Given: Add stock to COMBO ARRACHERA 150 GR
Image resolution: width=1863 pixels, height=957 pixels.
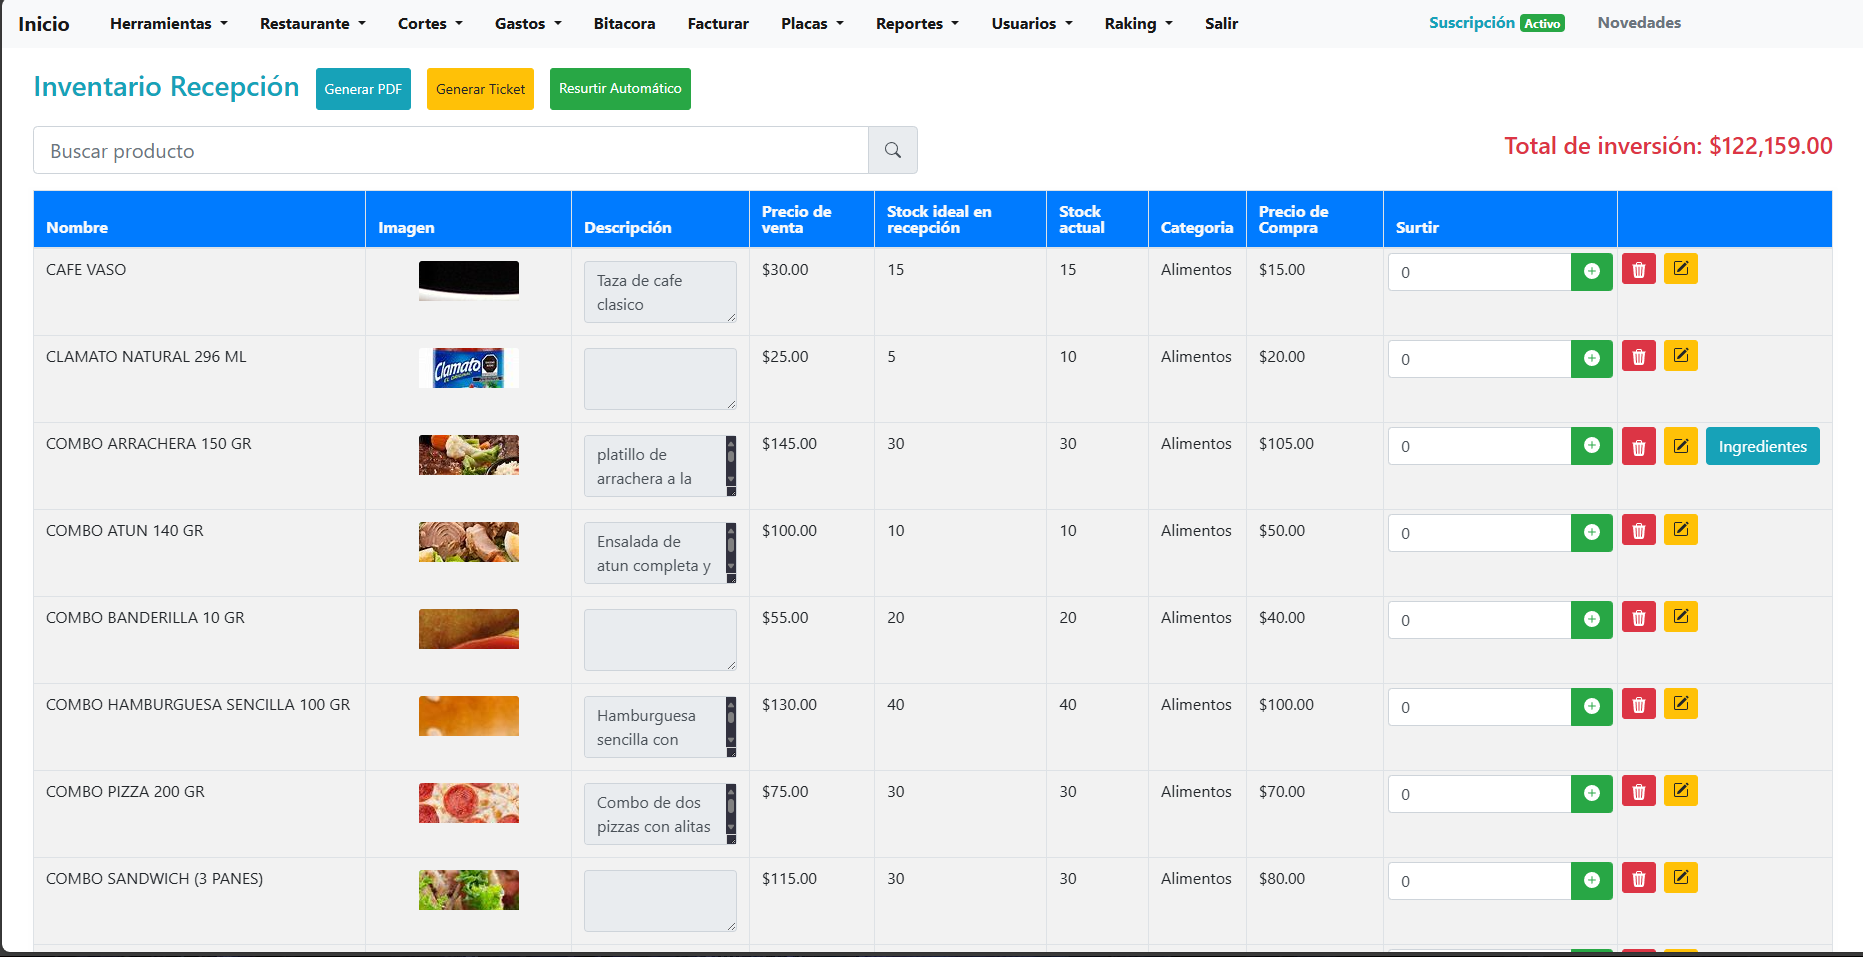Looking at the screenshot, I should (1591, 446).
